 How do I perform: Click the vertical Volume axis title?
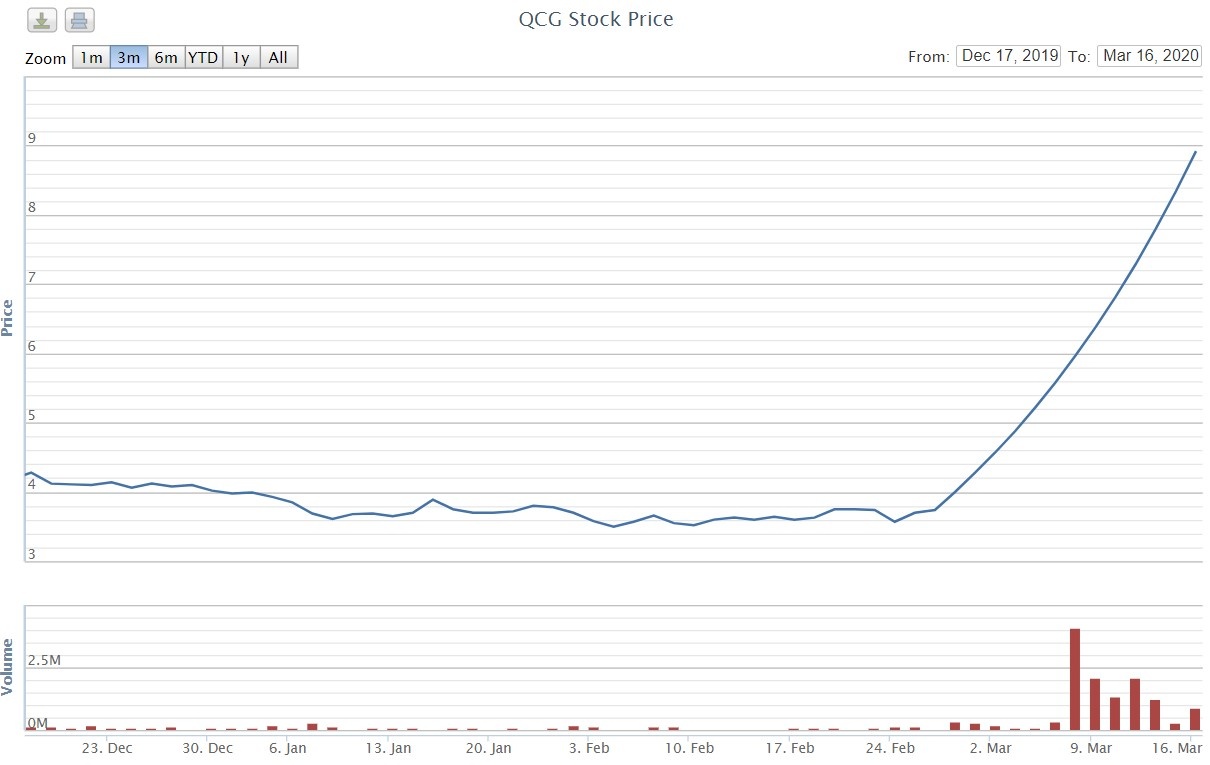[9, 668]
